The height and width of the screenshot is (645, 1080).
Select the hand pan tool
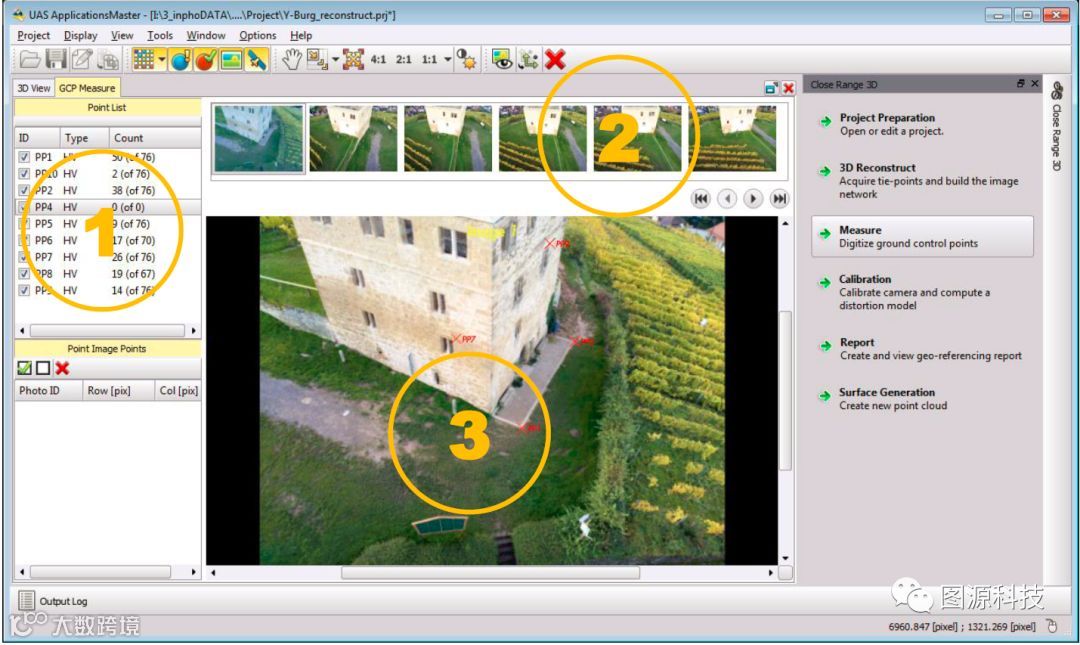pyautogui.click(x=291, y=60)
